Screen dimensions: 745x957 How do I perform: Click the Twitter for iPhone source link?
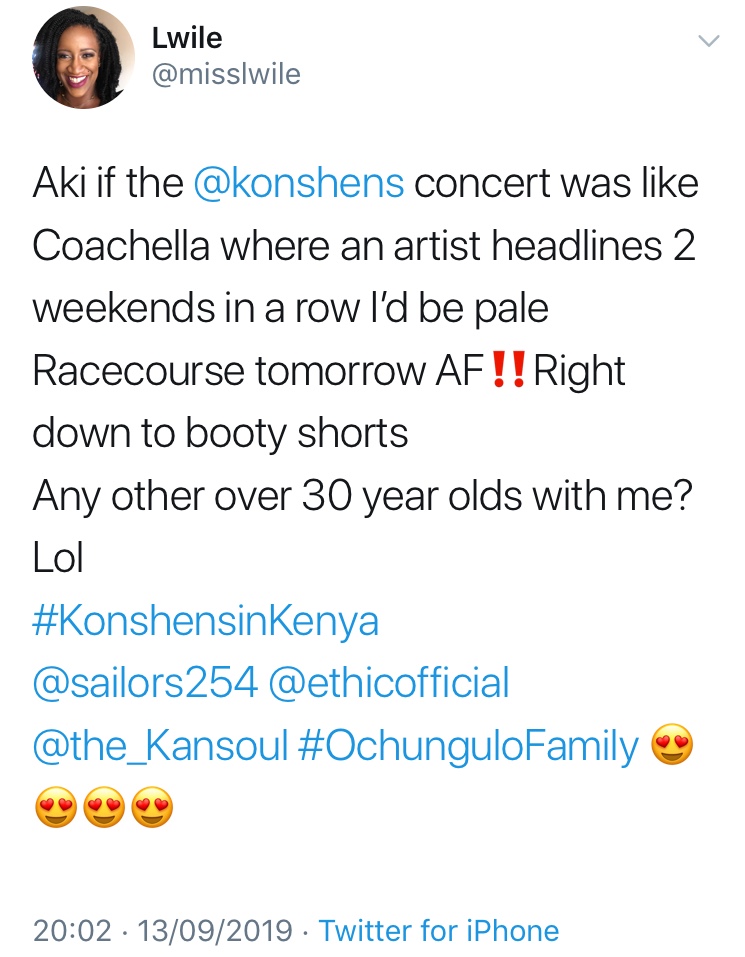pos(439,931)
